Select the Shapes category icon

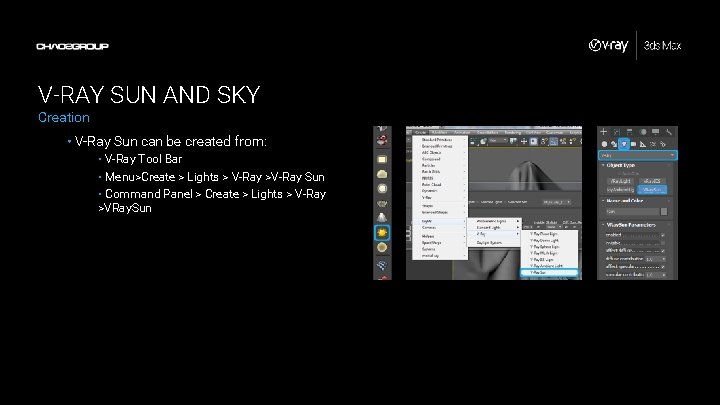(x=614, y=144)
